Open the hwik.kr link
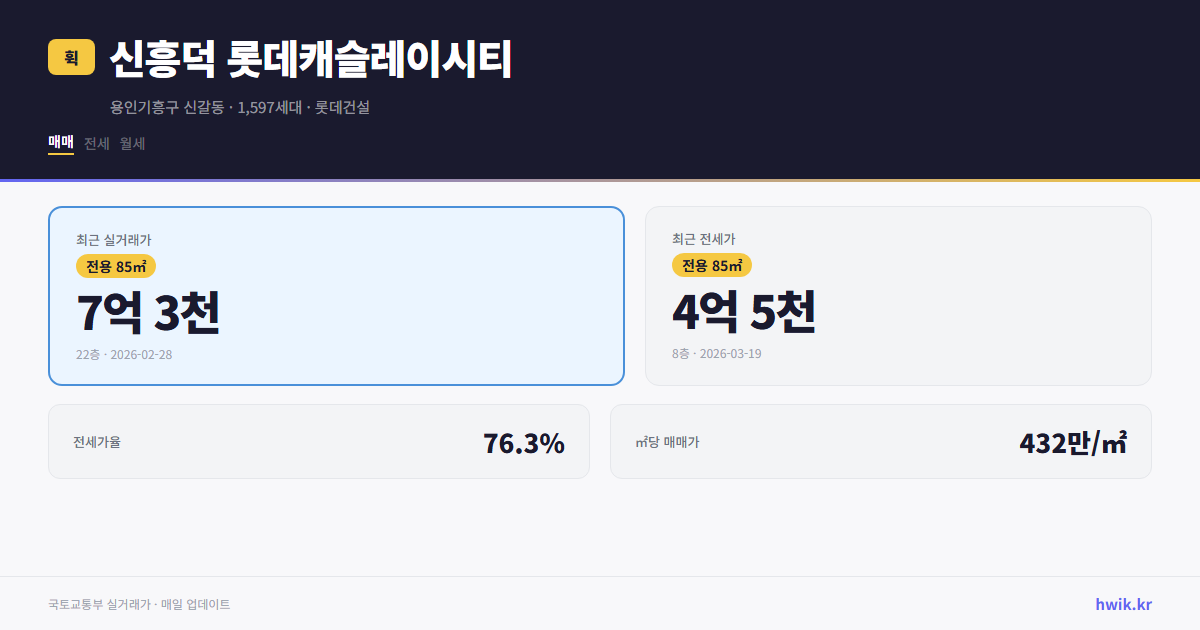1200x630 pixels. (x=1122, y=603)
